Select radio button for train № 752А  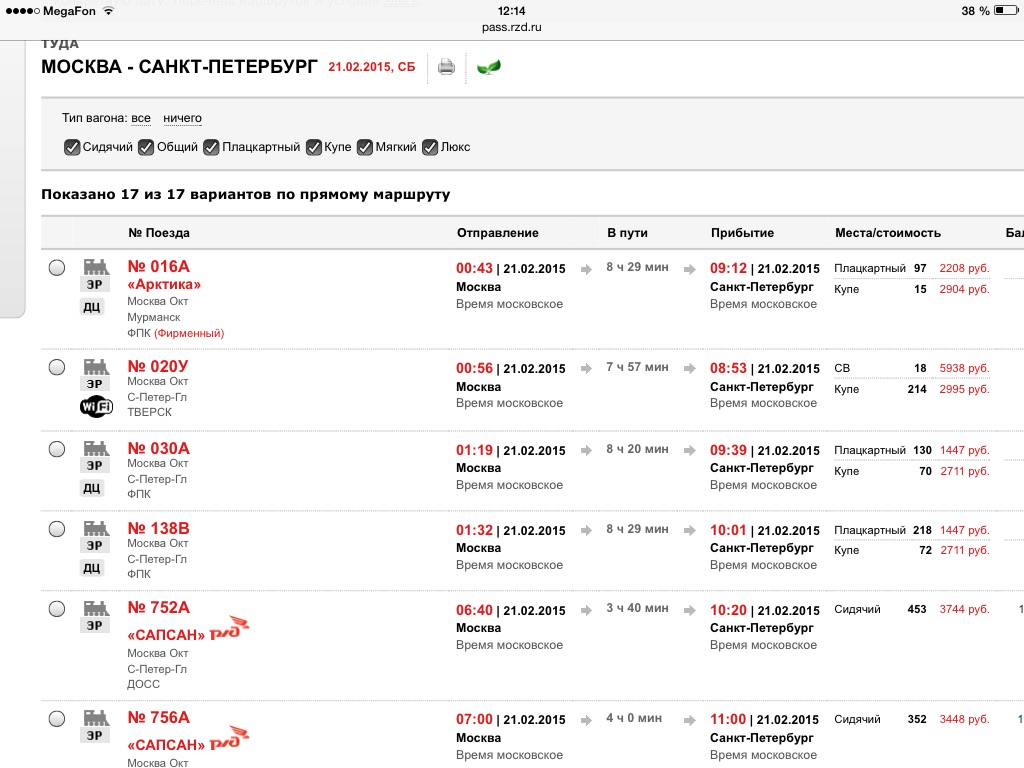coord(57,609)
